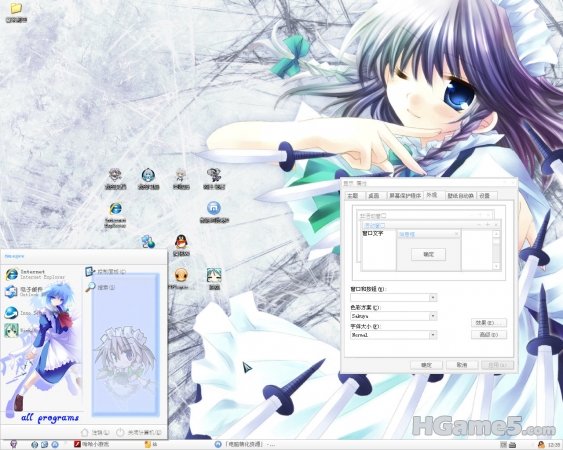Switch to the Screen Saver tab

[x=405, y=195]
